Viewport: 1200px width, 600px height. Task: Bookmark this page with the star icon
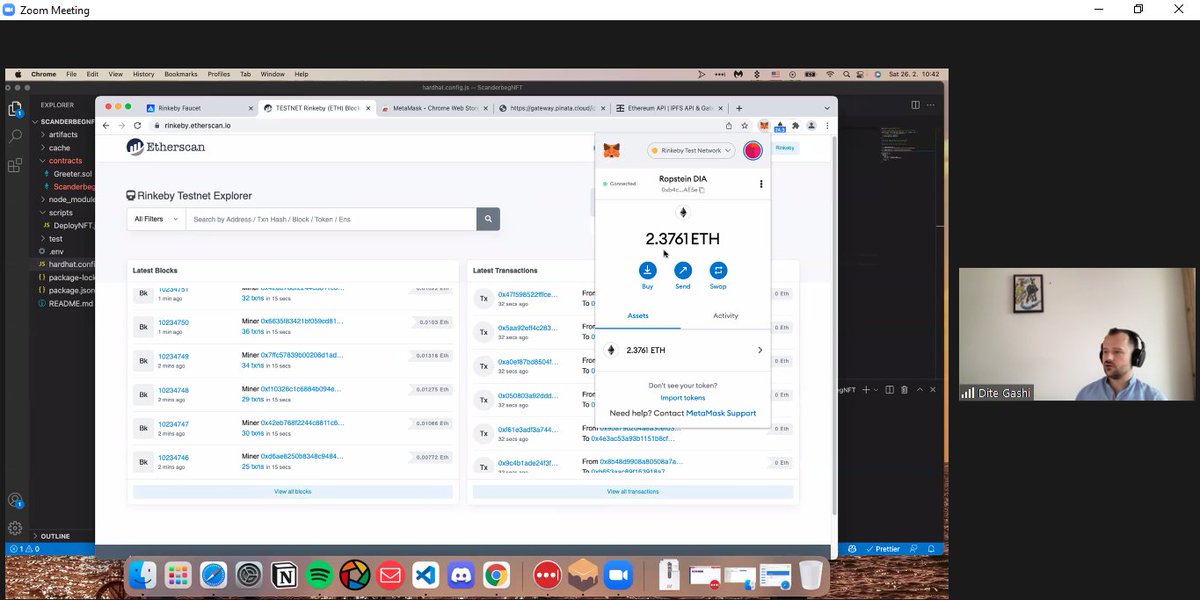(744, 126)
